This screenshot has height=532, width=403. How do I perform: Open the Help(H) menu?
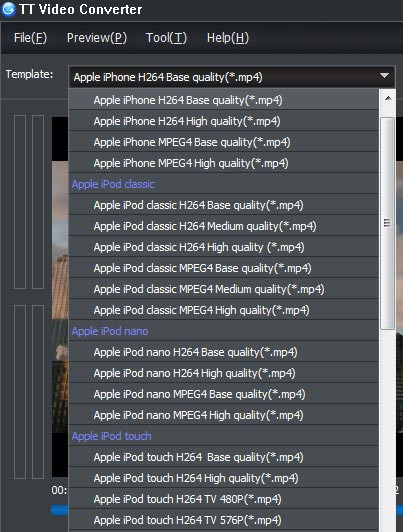228,38
